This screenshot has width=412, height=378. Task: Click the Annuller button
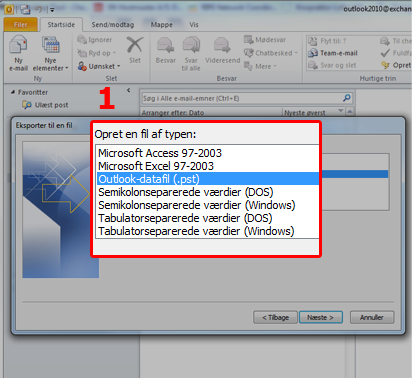point(372,317)
